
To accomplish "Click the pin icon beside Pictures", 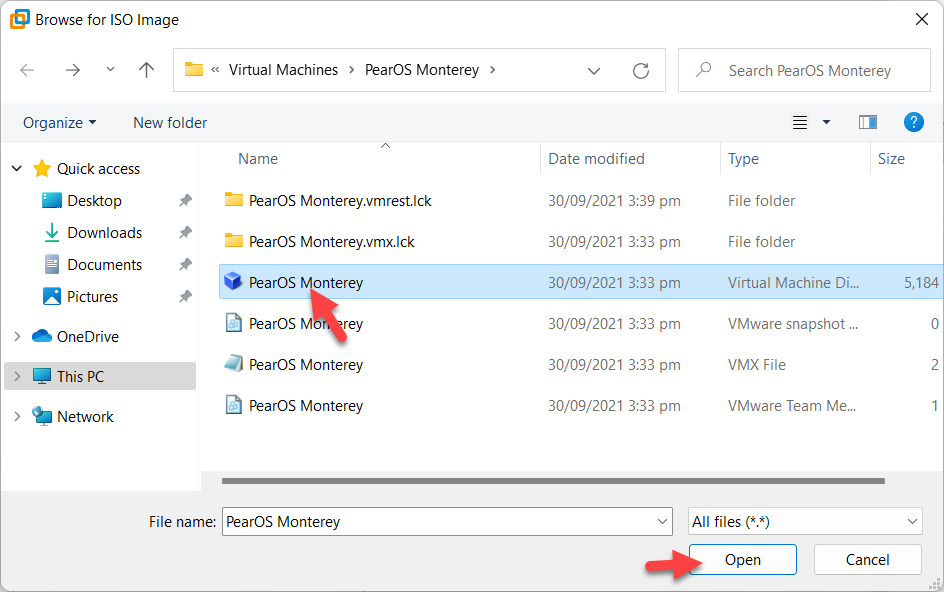I will (185, 296).
